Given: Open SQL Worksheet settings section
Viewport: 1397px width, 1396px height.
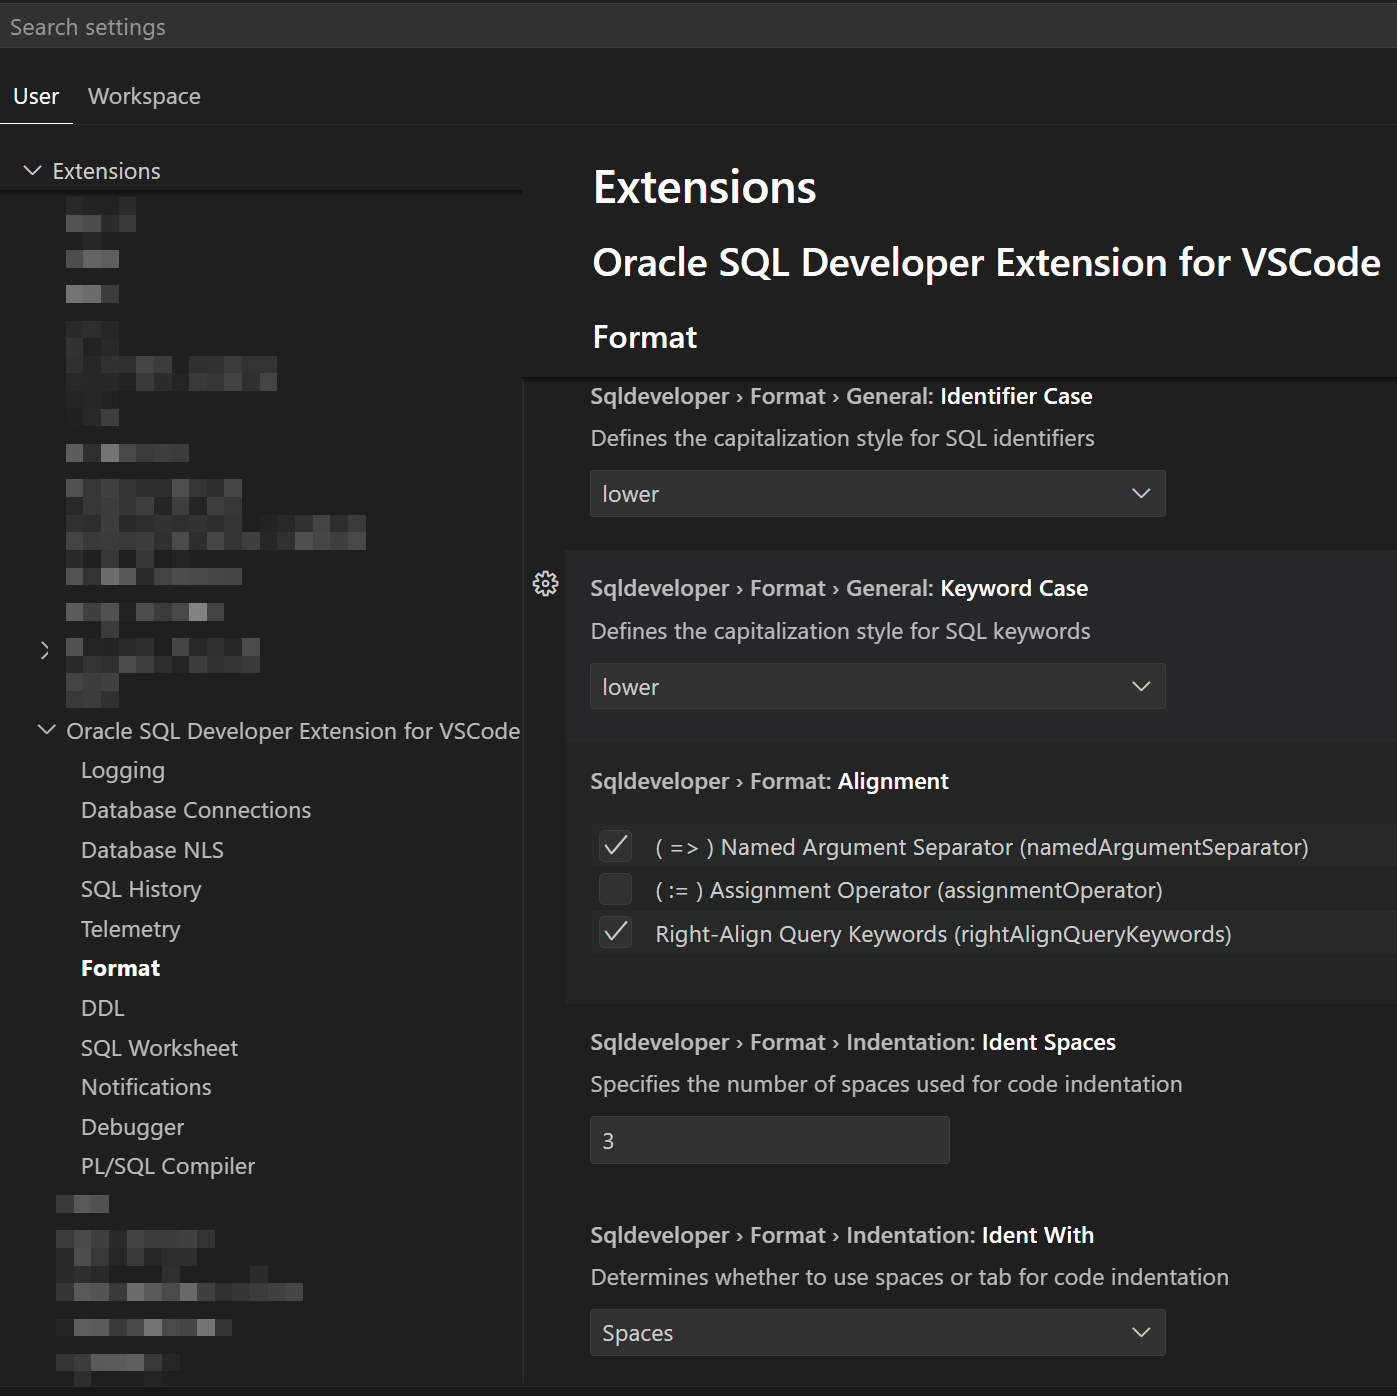Looking at the screenshot, I should point(159,1048).
